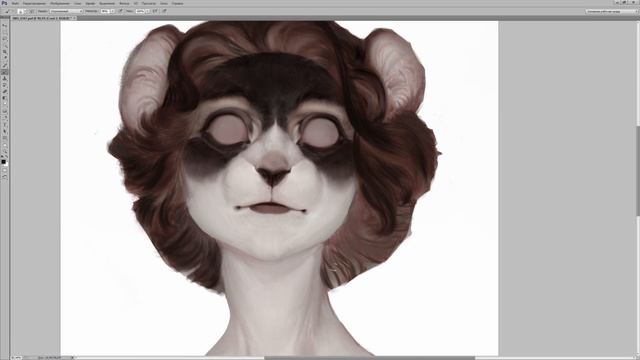The image size is (640, 360).
Task: Click the Flow value field
Action: [x=140, y=11]
